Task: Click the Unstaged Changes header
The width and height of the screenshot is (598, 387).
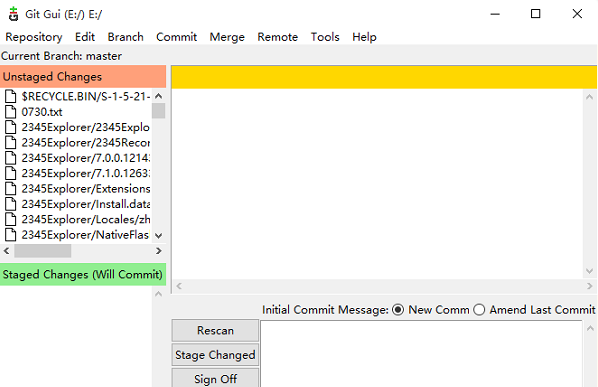Action: point(83,77)
